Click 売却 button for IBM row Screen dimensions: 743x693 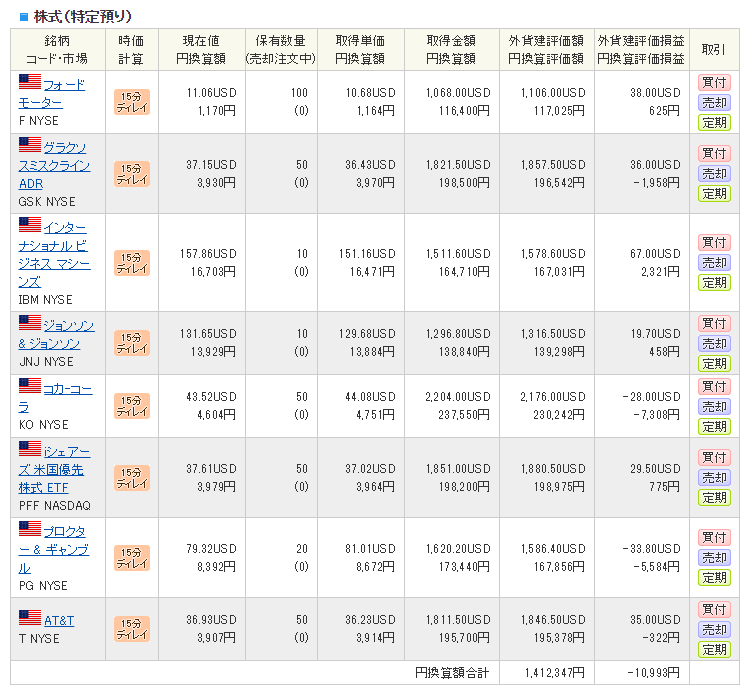pyautogui.click(x=714, y=263)
